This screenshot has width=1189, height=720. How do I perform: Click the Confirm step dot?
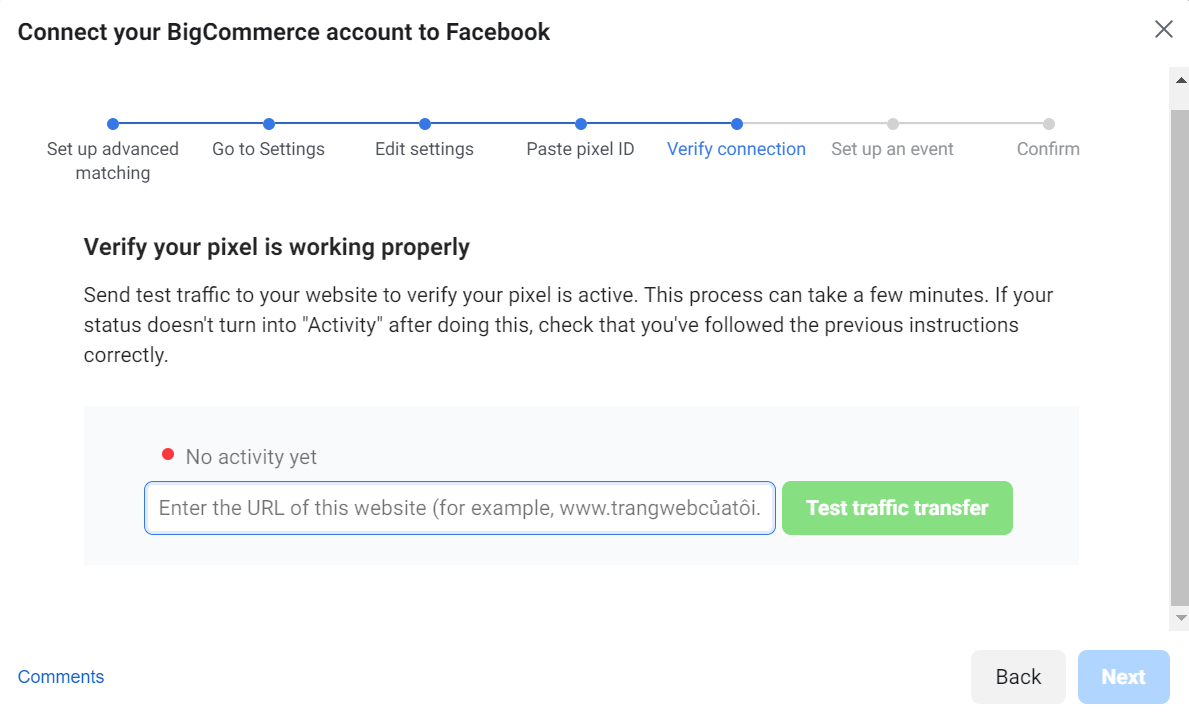[1049, 124]
